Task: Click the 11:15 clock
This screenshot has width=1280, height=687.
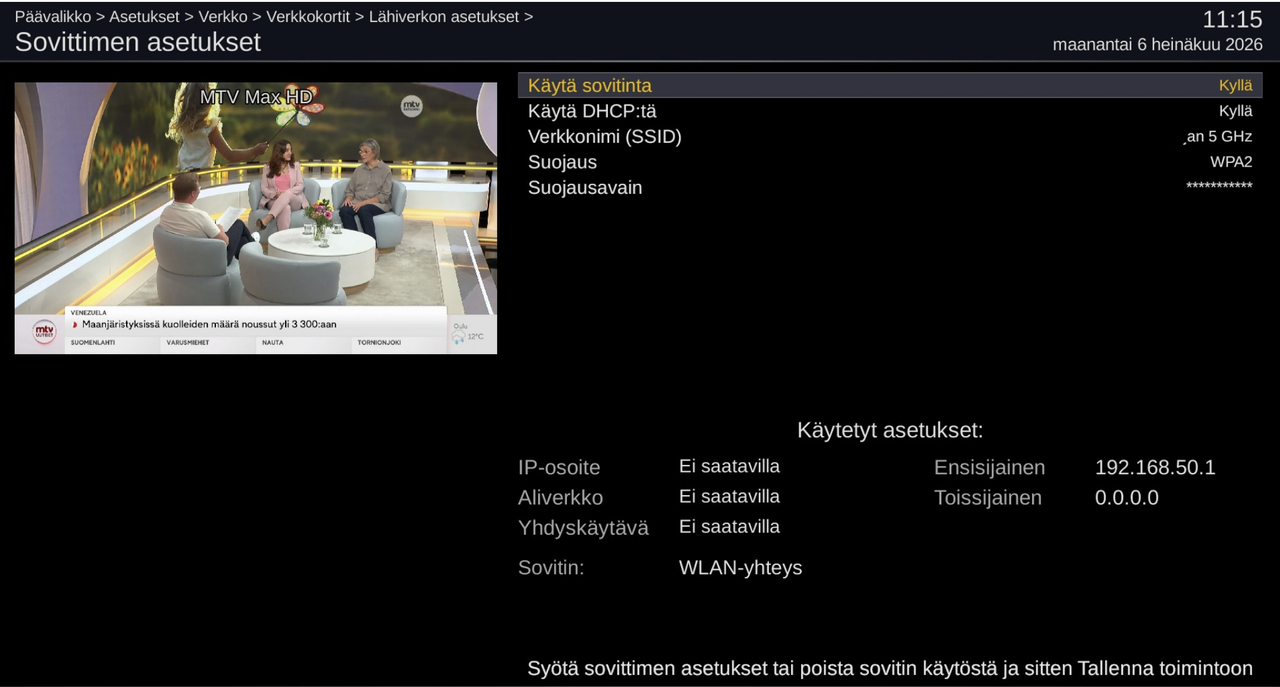Action: pos(1232,19)
